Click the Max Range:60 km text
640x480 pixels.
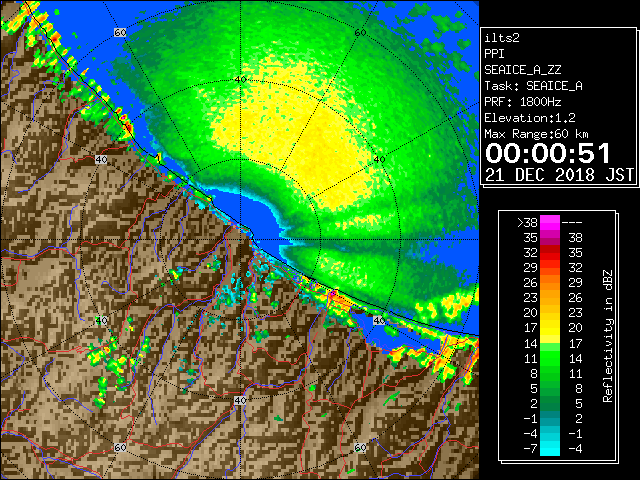coord(536,134)
